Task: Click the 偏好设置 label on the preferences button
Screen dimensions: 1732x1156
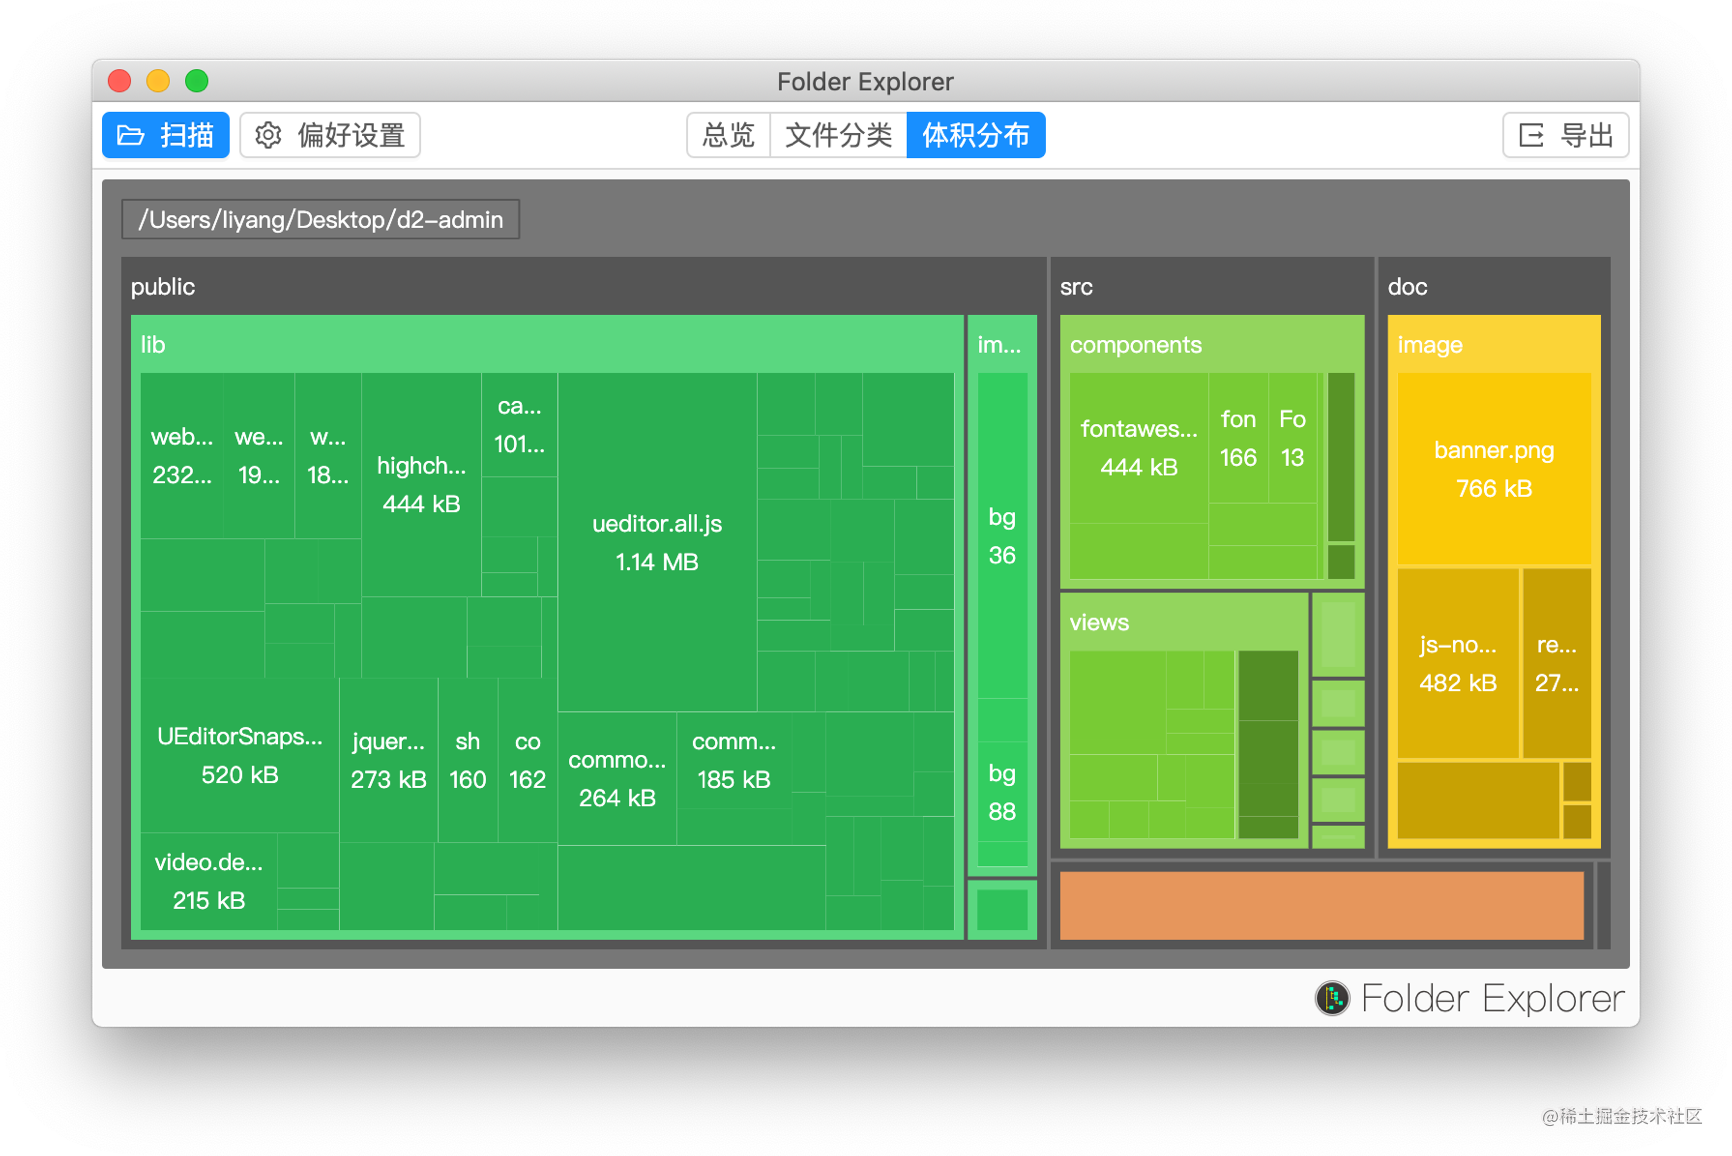Action: [x=351, y=135]
